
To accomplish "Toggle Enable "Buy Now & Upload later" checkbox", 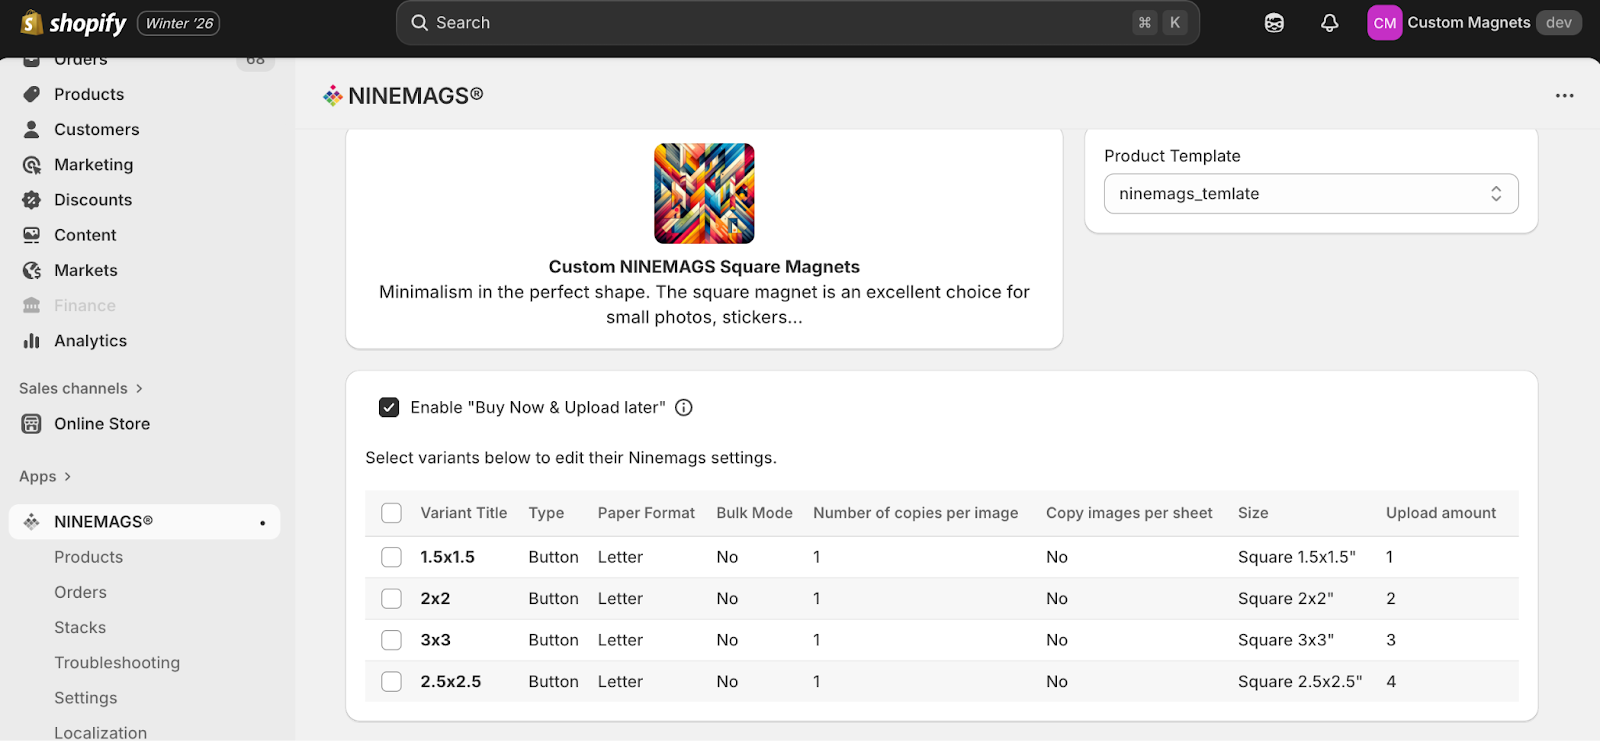I will [389, 408].
